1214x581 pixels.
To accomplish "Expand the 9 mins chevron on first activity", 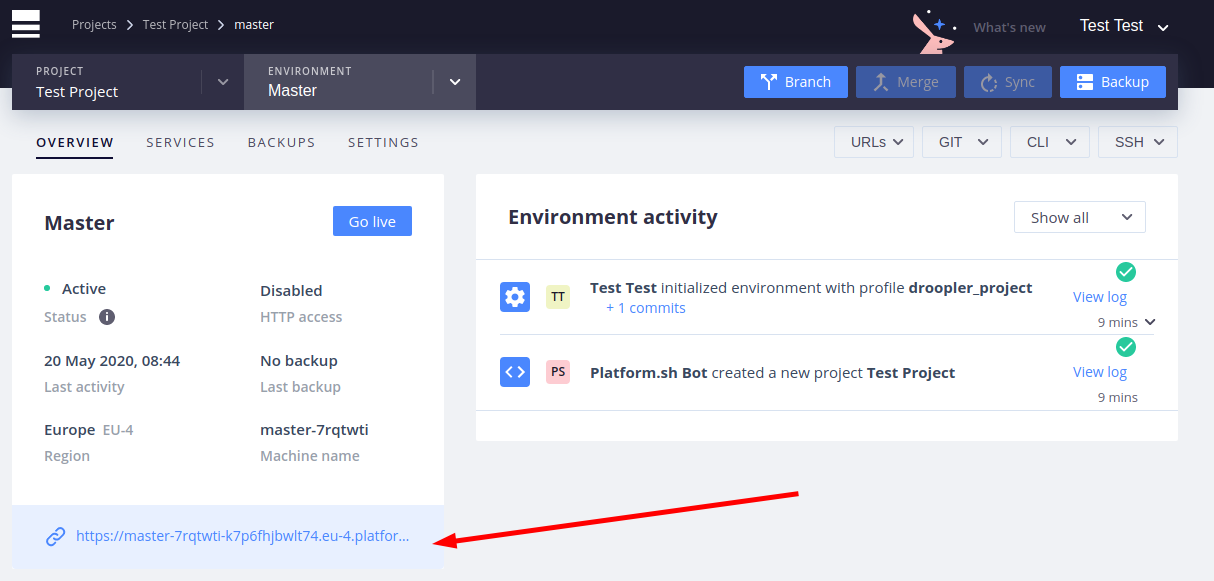I will click(x=1150, y=322).
